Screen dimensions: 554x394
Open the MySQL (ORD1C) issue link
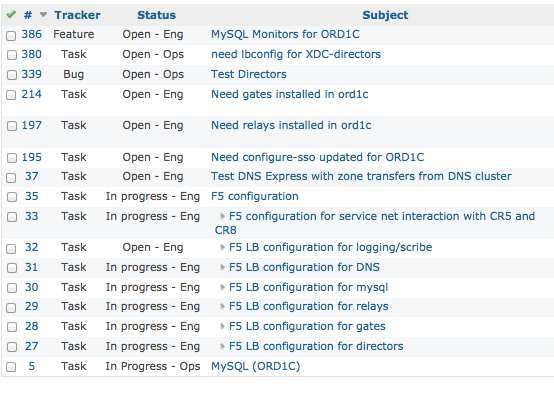[255, 366]
